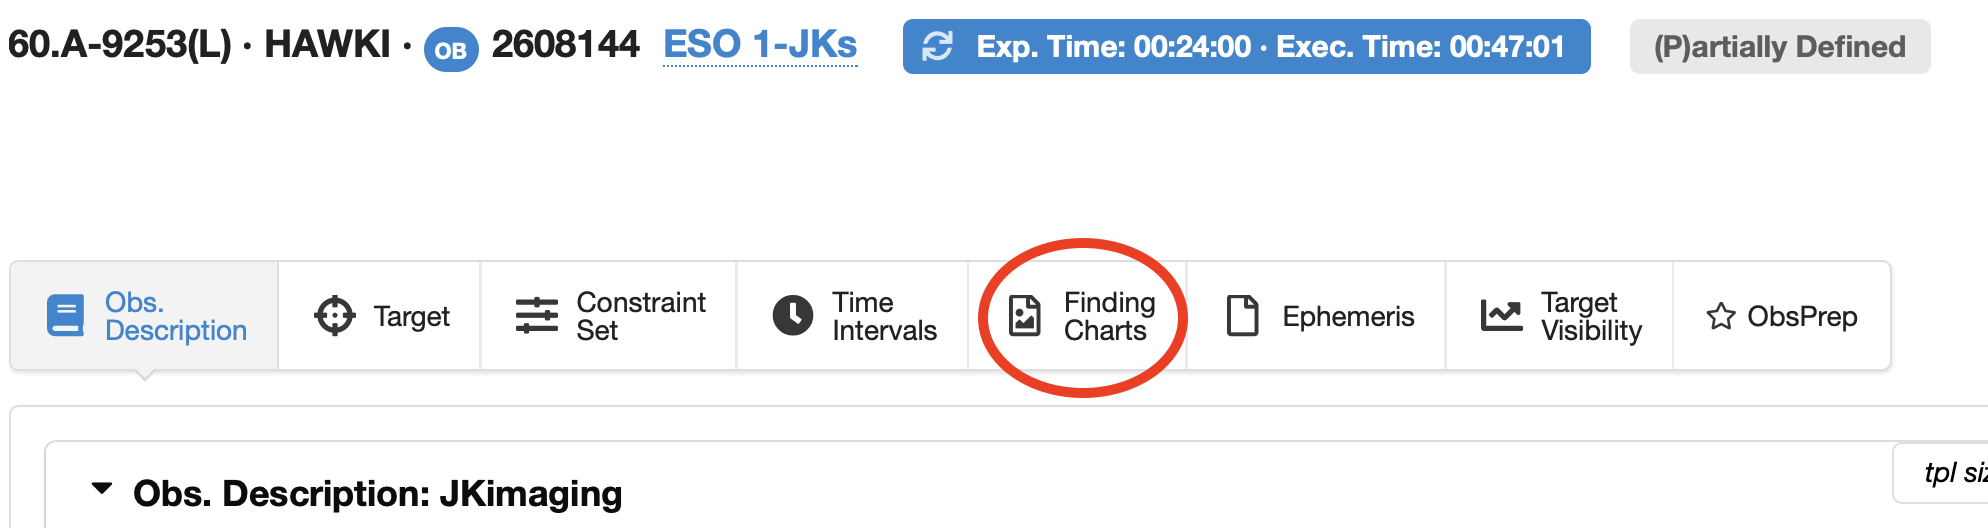Click the (P)artially Defined status button

click(x=1779, y=46)
